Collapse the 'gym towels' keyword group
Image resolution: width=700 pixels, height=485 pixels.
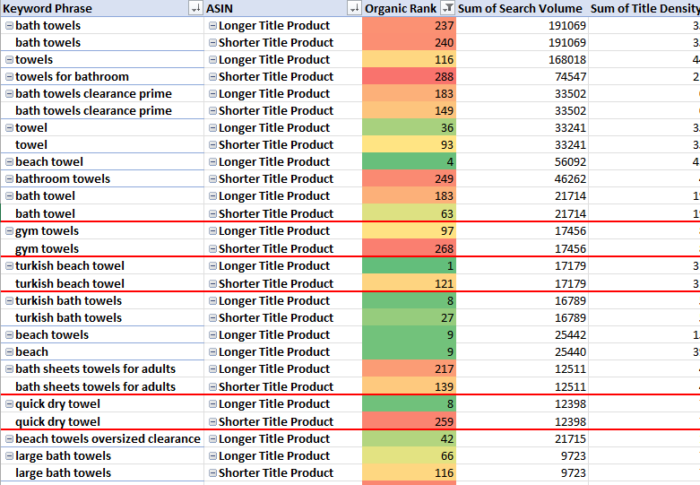(x=9, y=231)
